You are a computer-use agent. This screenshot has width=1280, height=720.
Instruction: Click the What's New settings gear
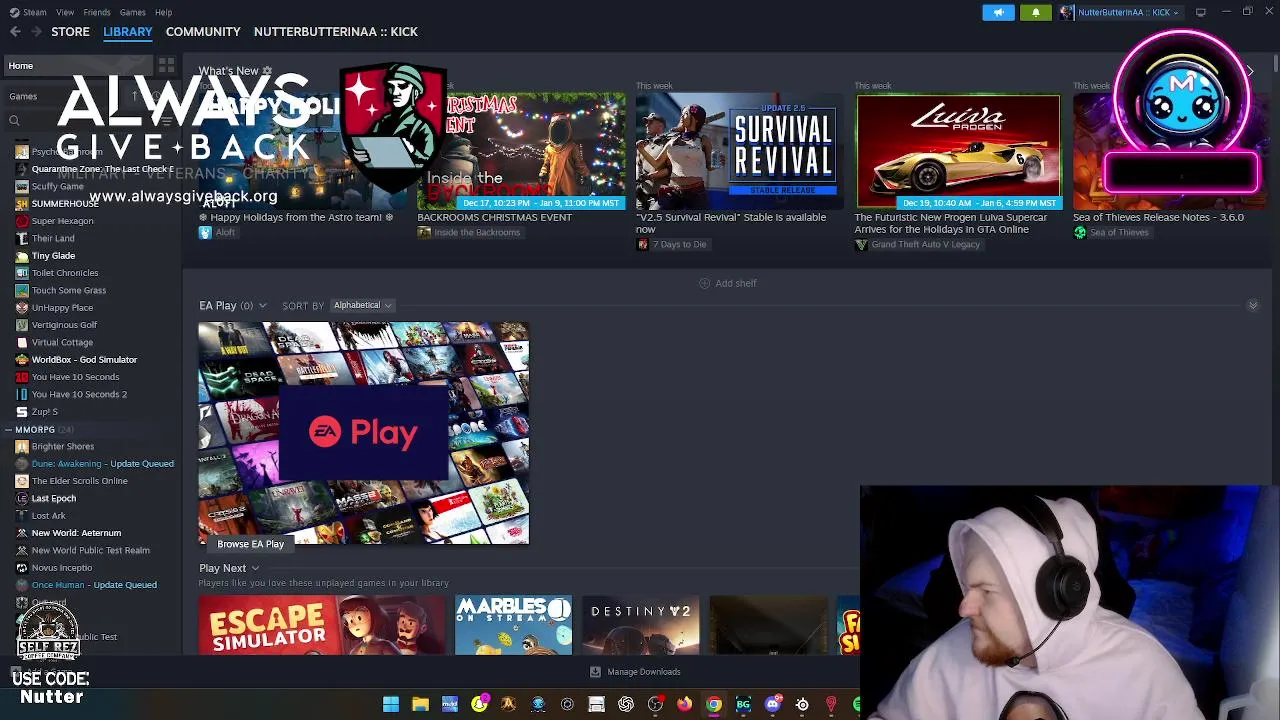pos(267,71)
